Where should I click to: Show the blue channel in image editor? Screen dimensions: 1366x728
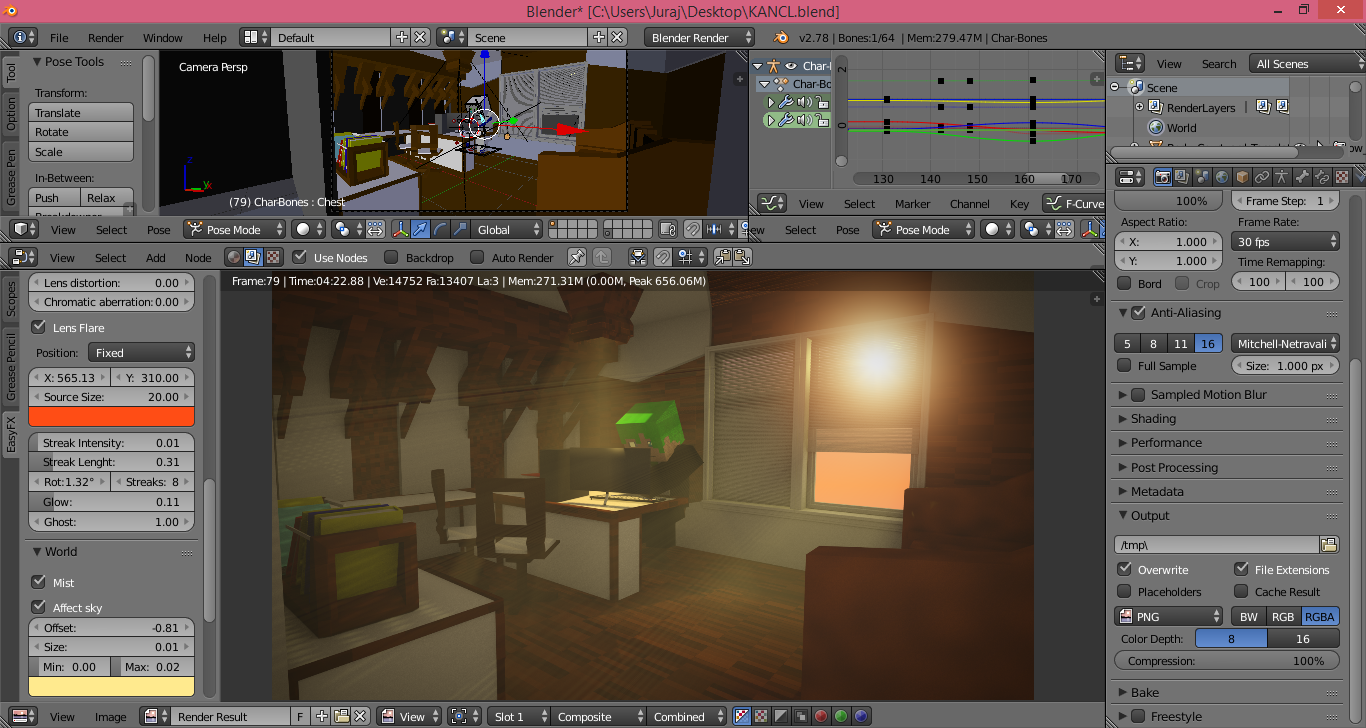pos(861,716)
